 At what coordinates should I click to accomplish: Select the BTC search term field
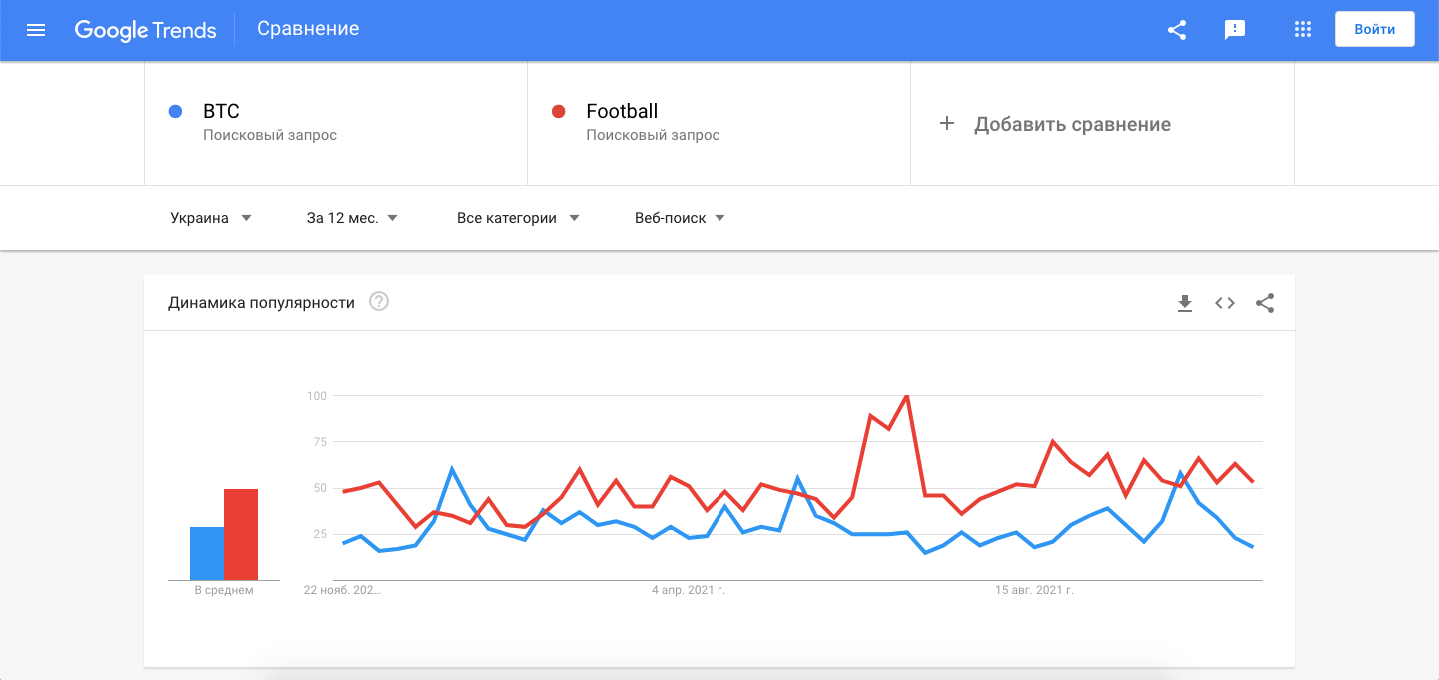[336, 123]
